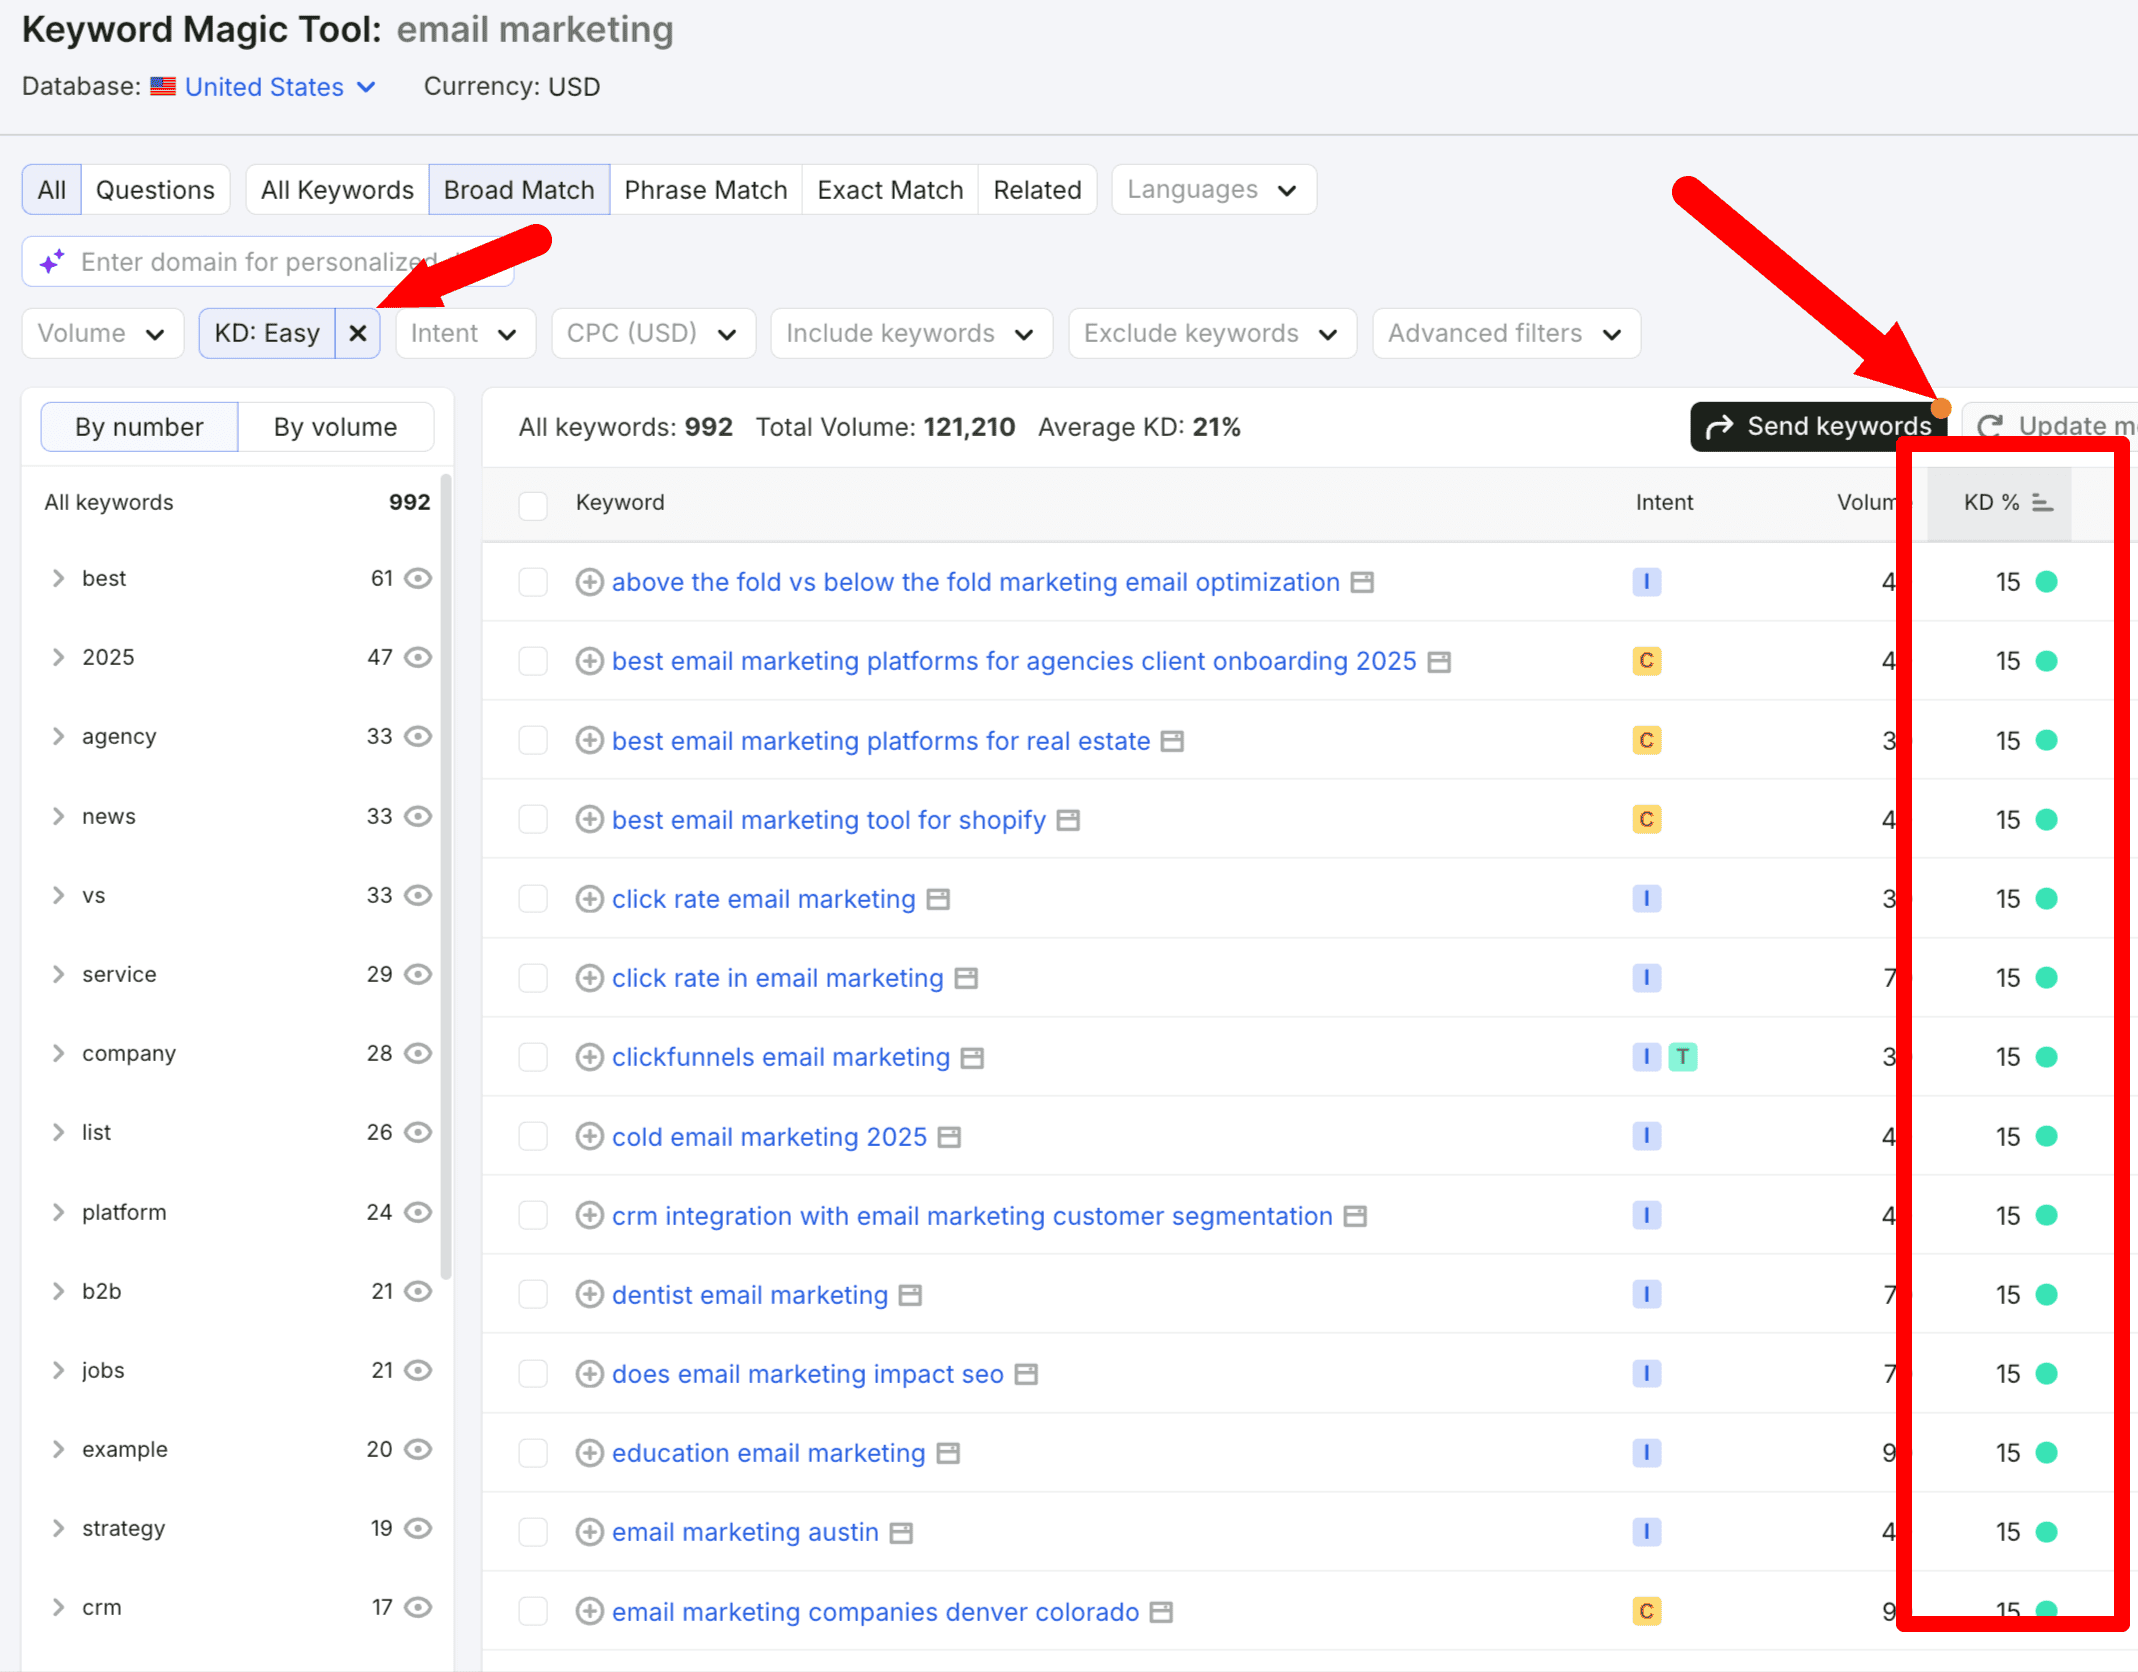Hide the 'platform' keyword group
The height and width of the screenshot is (1672, 2138).
point(418,1212)
